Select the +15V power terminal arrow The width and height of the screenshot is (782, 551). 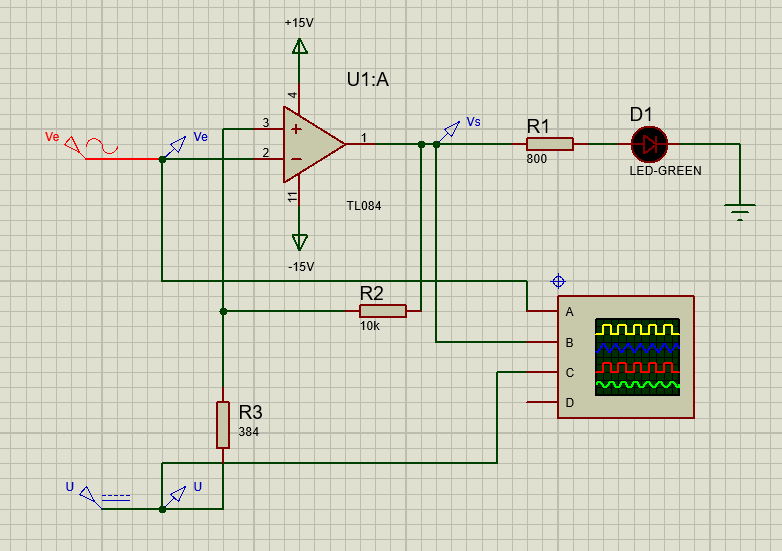click(x=300, y=47)
